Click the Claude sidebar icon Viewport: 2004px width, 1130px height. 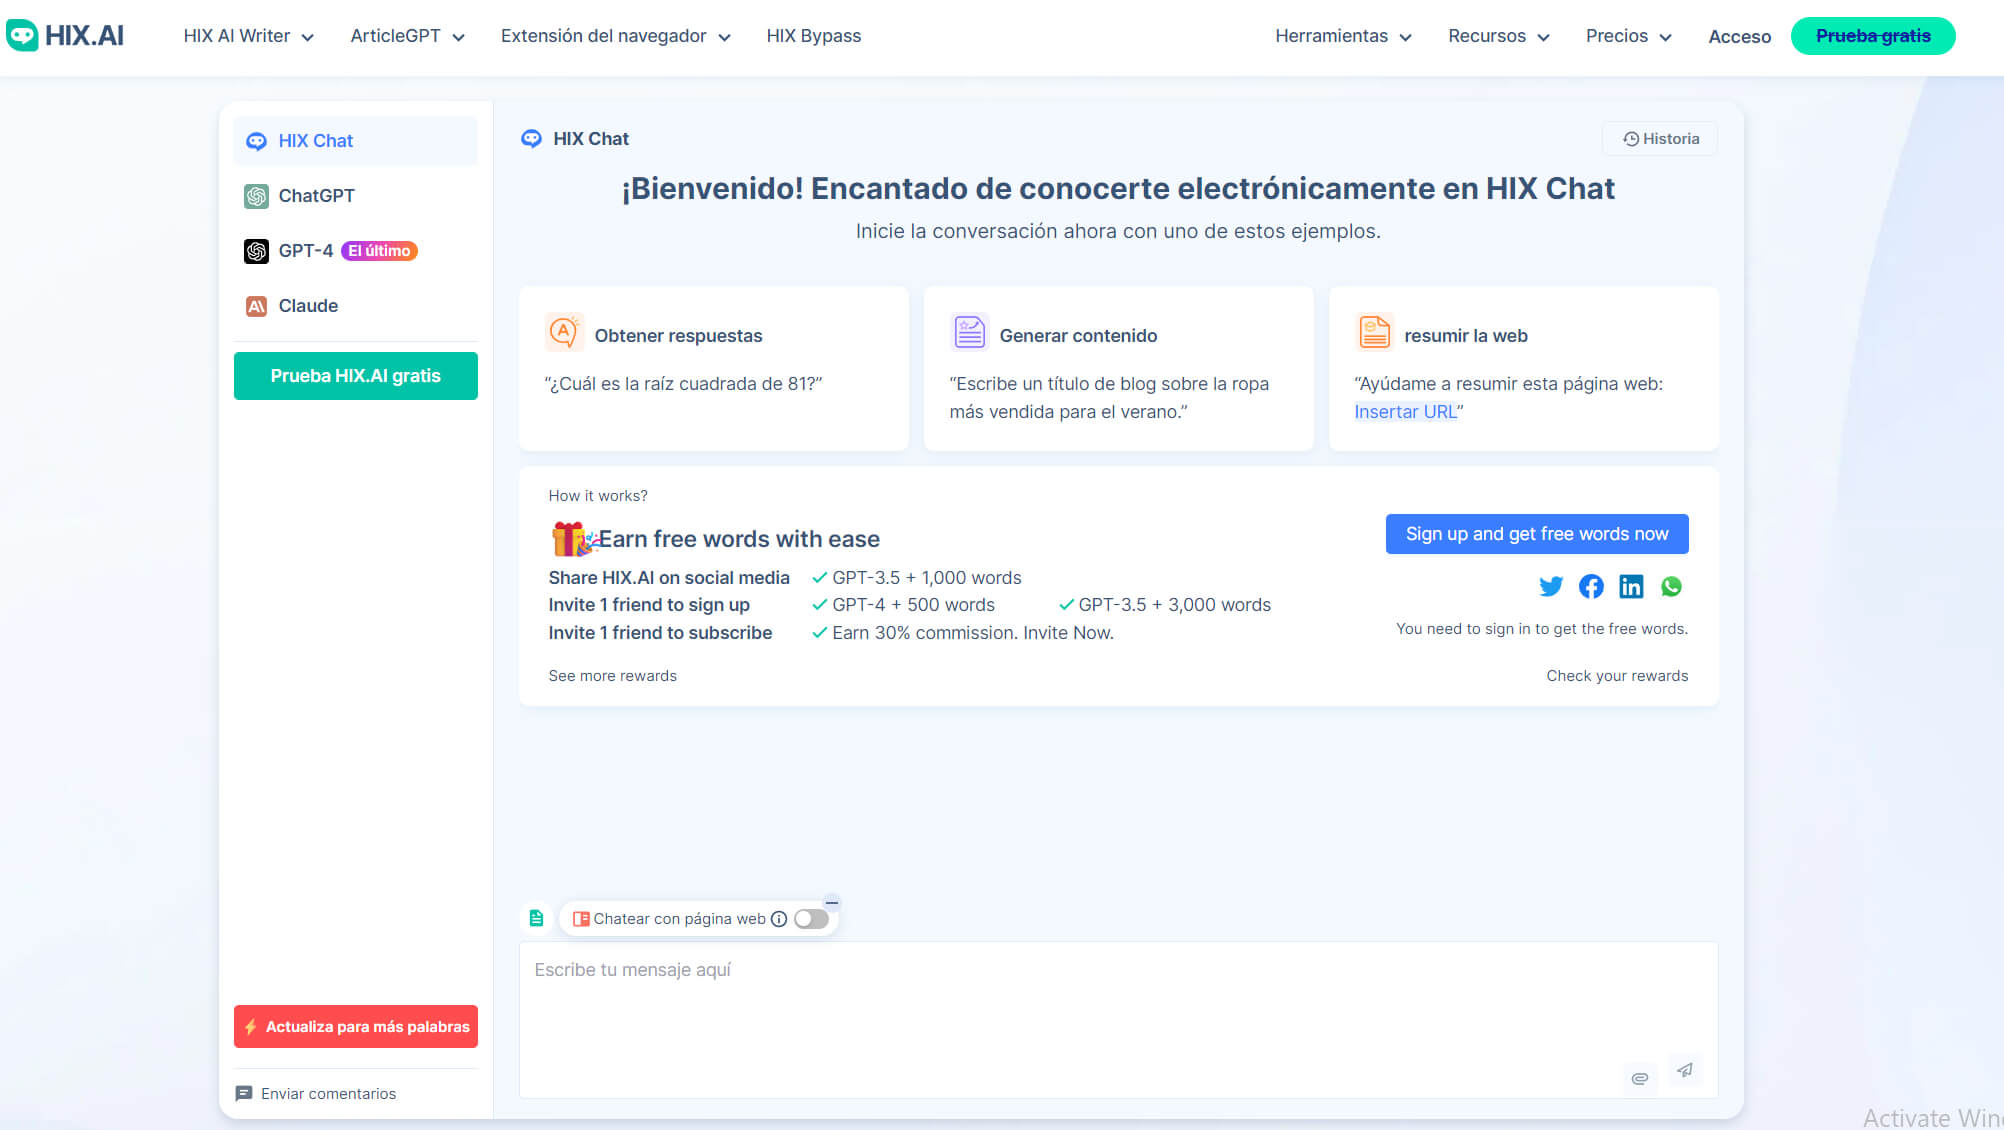pos(256,306)
